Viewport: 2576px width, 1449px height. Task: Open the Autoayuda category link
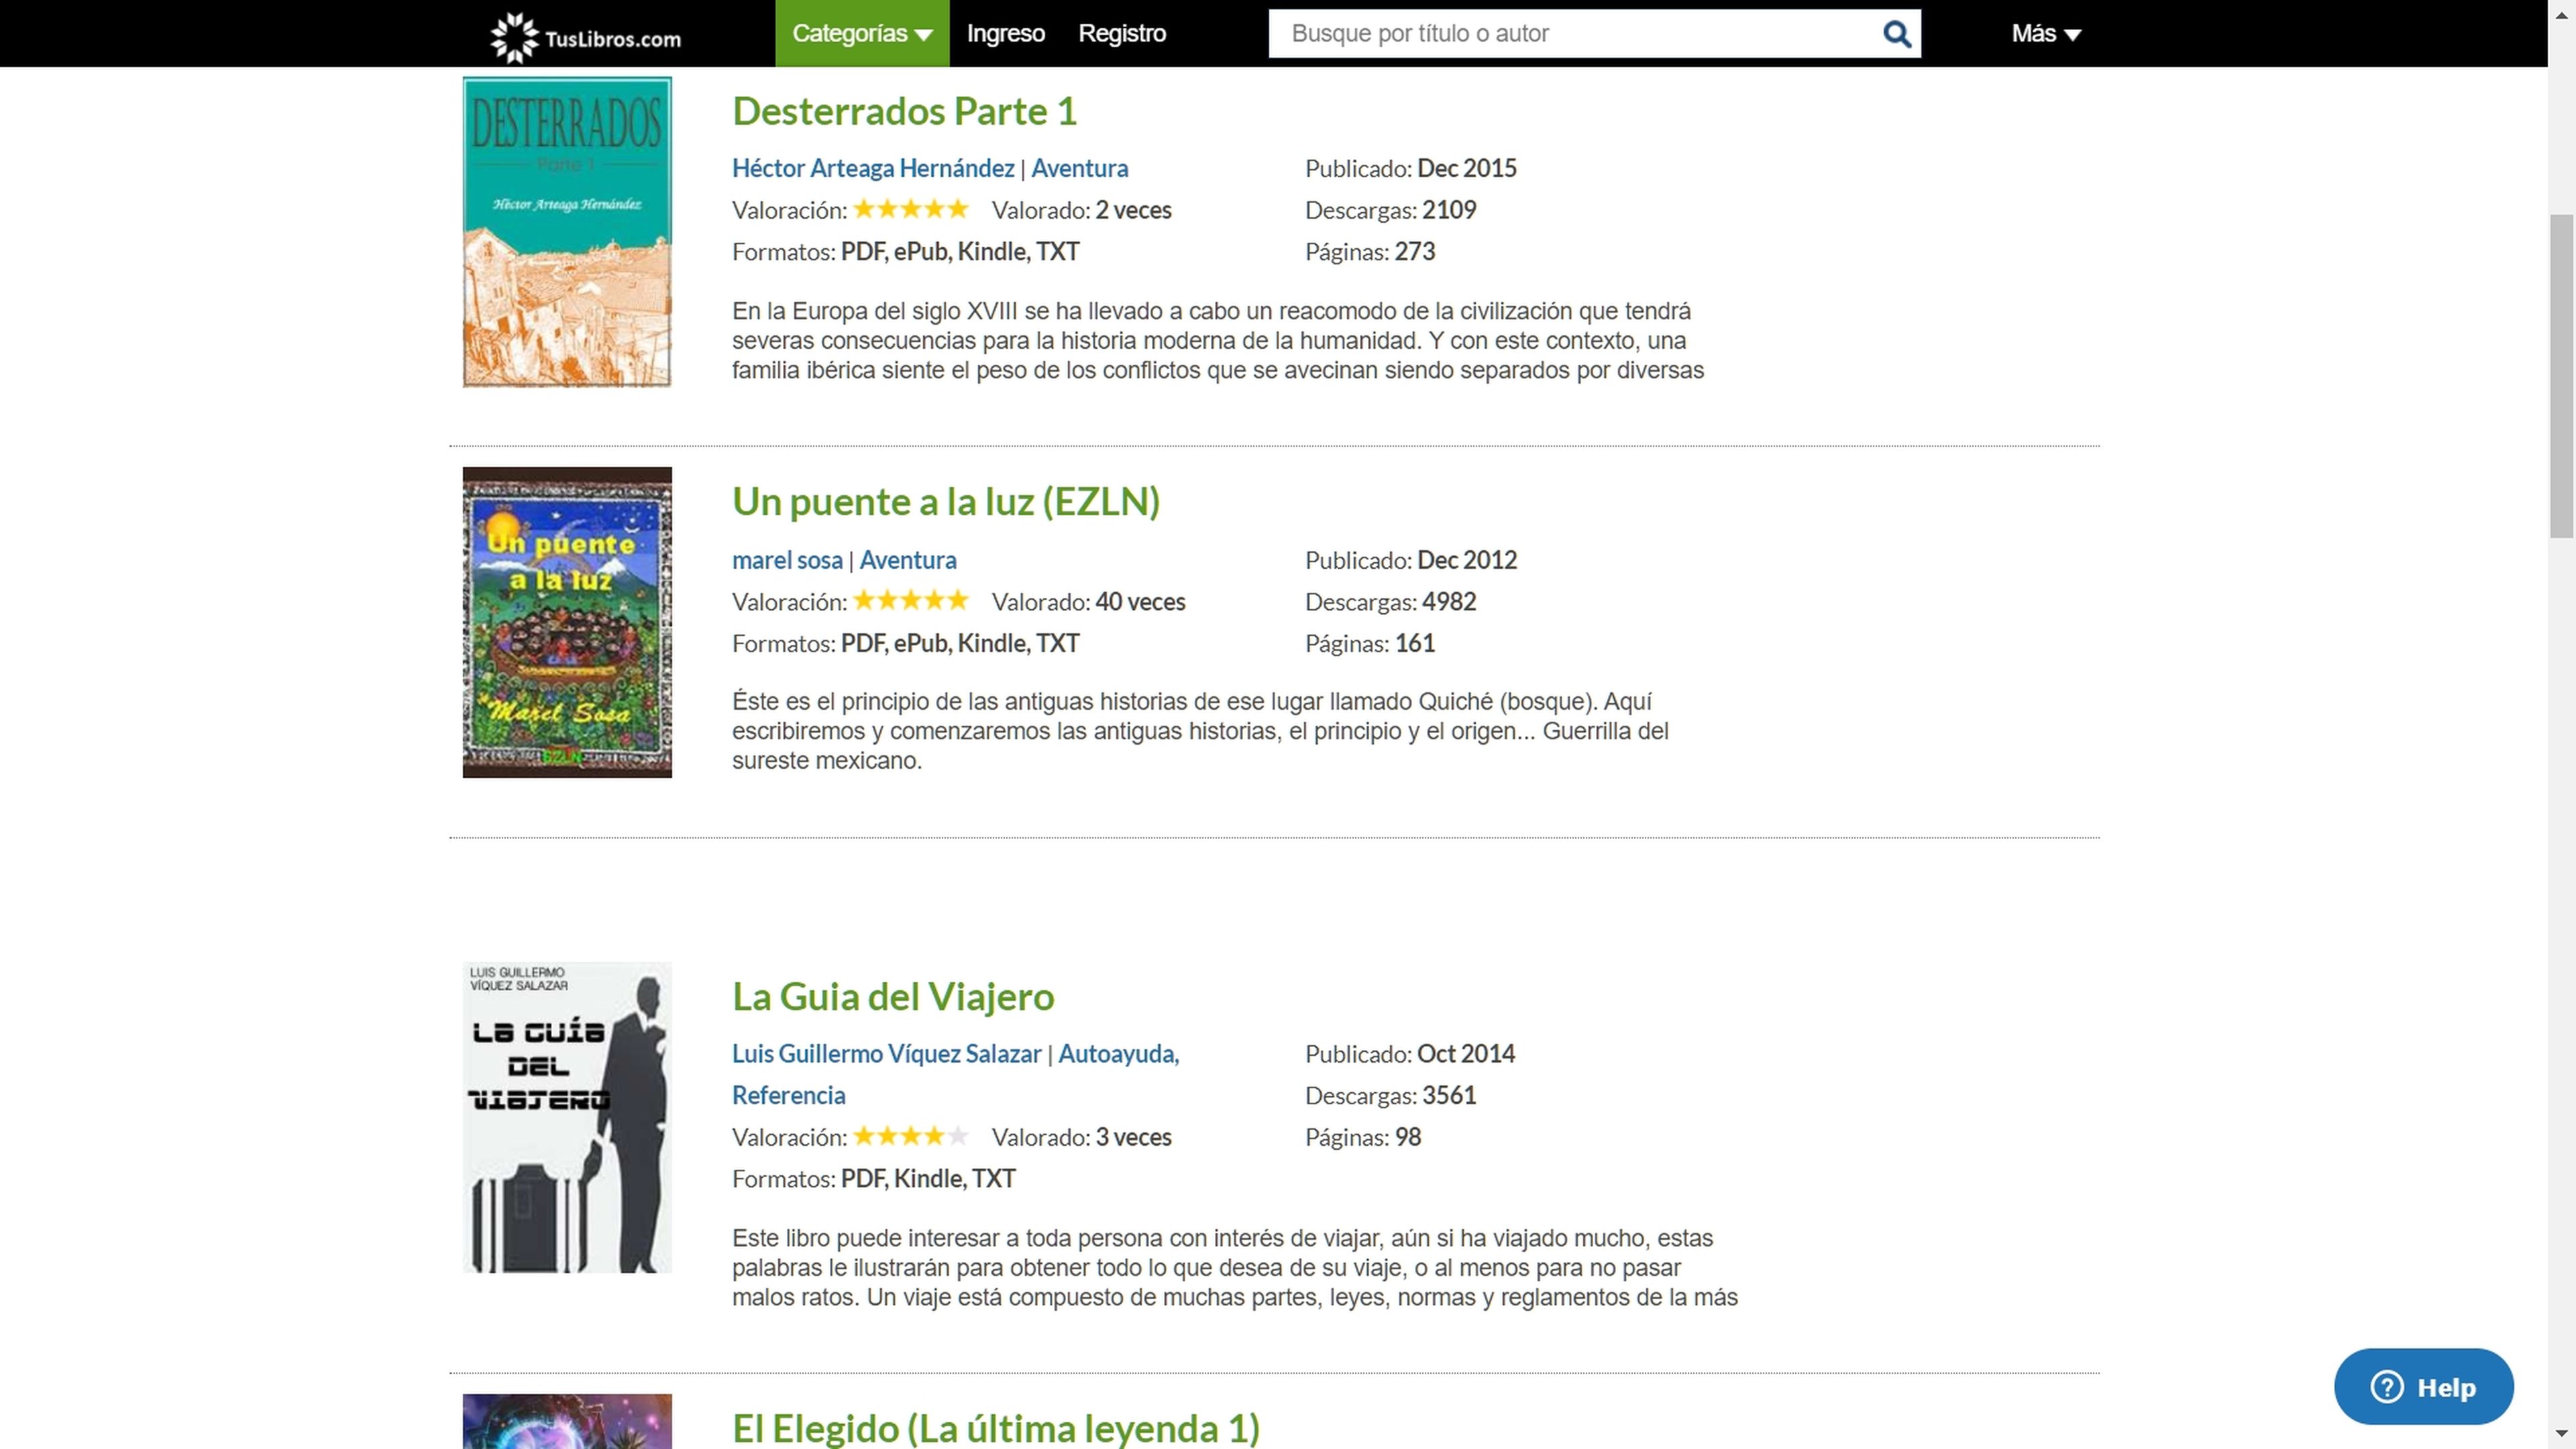coord(1118,1054)
